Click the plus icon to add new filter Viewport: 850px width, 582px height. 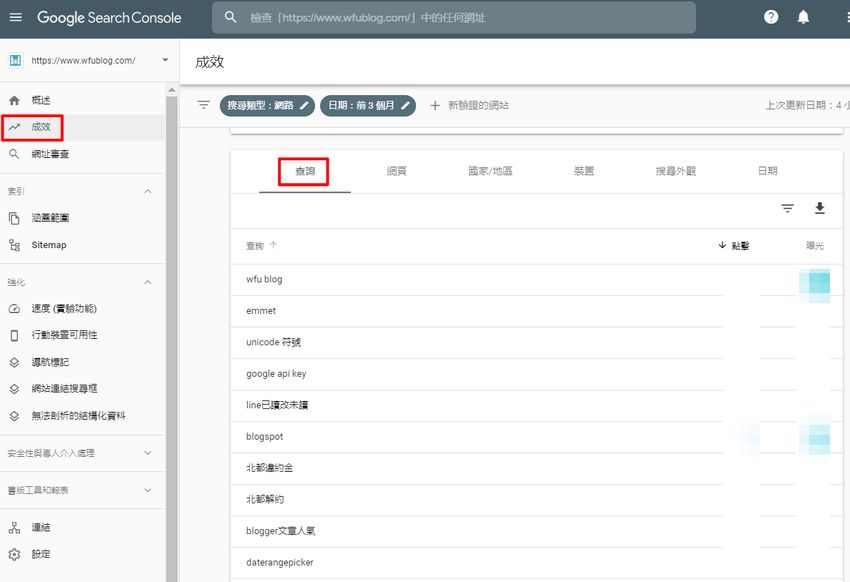435,105
